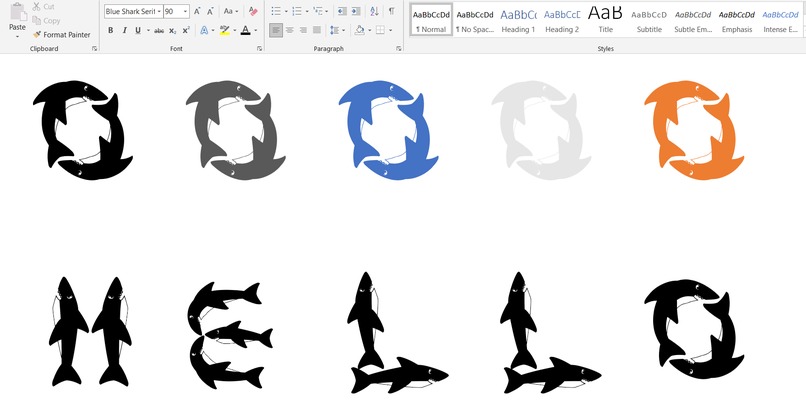Toggle Underline formatting
Image resolution: width=806 pixels, height=404 pixels.
(138, 31)
